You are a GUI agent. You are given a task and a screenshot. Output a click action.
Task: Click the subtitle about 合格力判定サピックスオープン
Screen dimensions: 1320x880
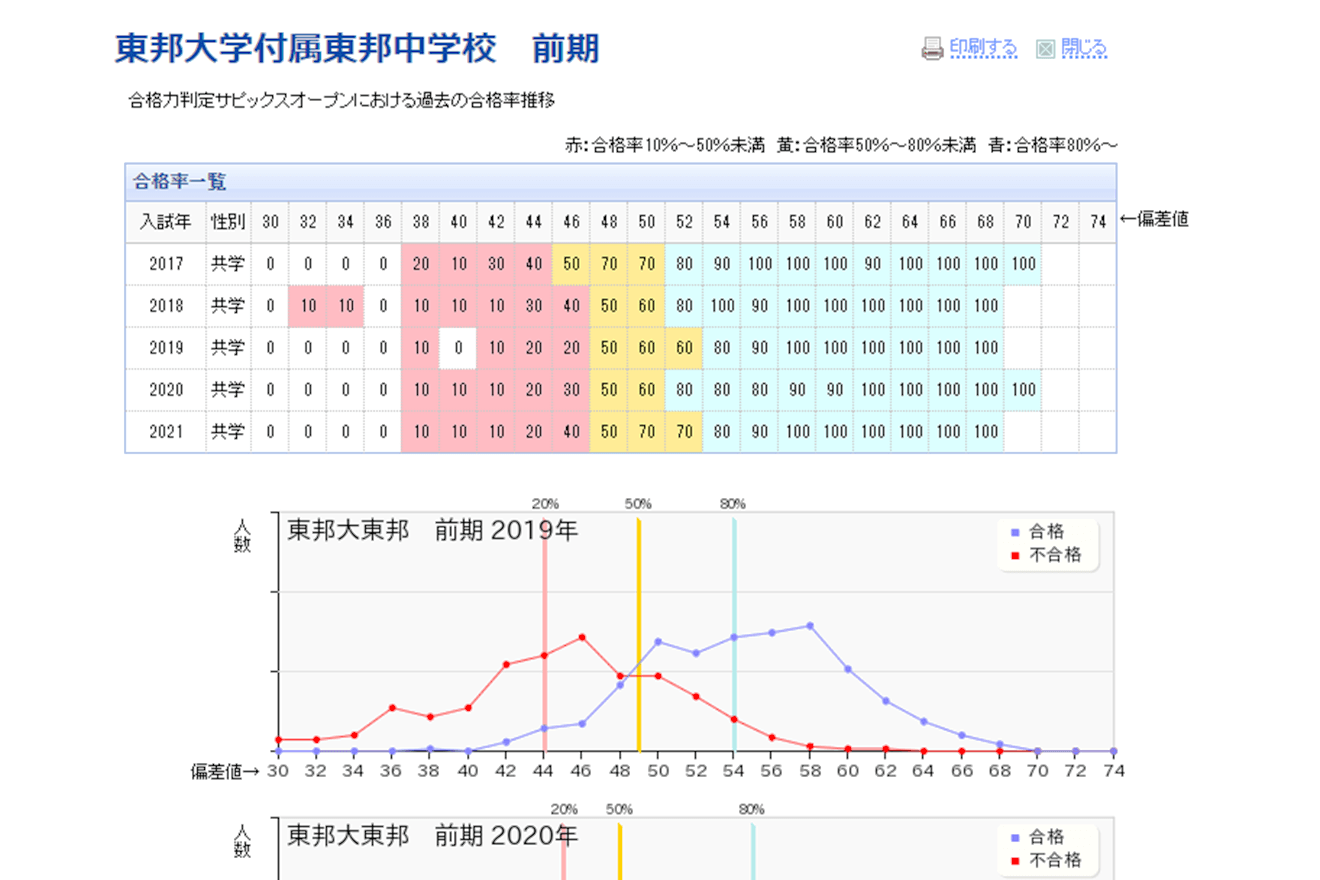(341, 101)
